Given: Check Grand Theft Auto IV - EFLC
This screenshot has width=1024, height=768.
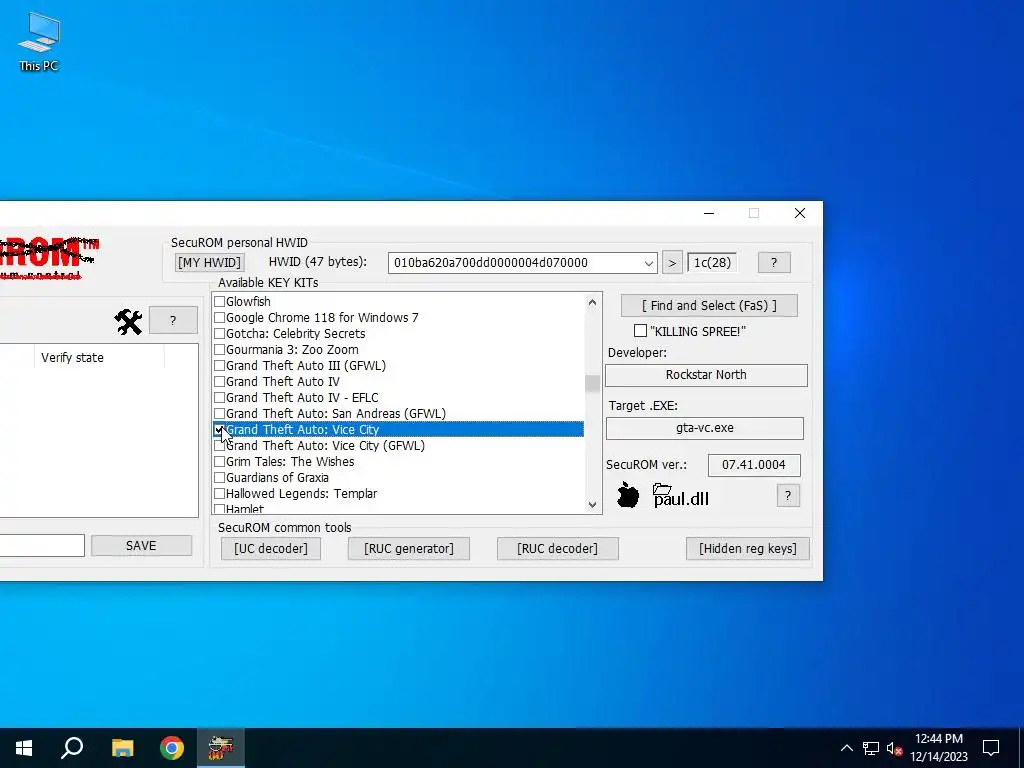Looking at the screenshot, I should pos(219,398).
